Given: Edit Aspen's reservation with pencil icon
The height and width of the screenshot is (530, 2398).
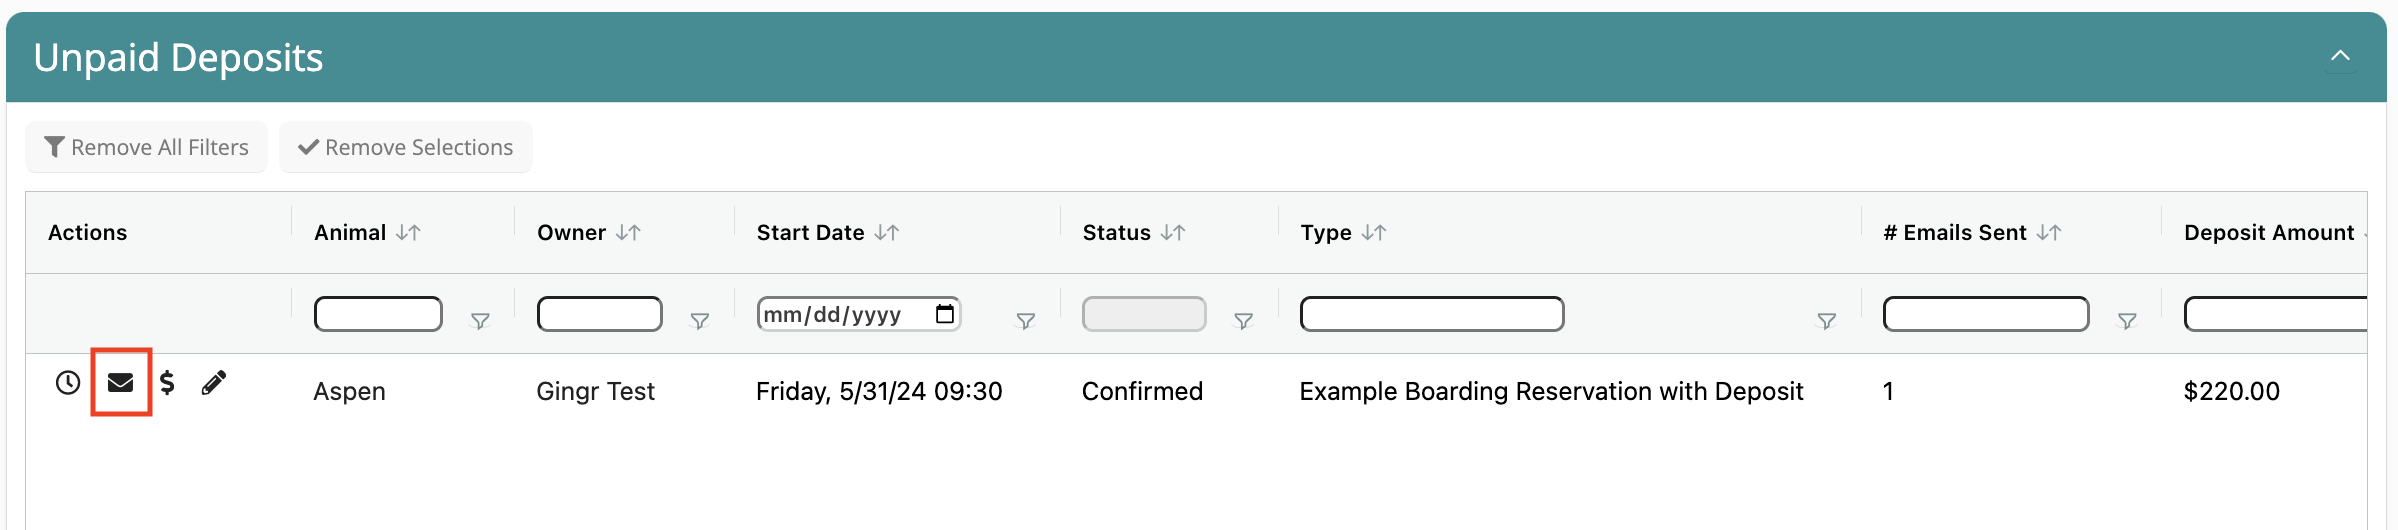Looking at the screenshot, I should [x=214, y=382].
